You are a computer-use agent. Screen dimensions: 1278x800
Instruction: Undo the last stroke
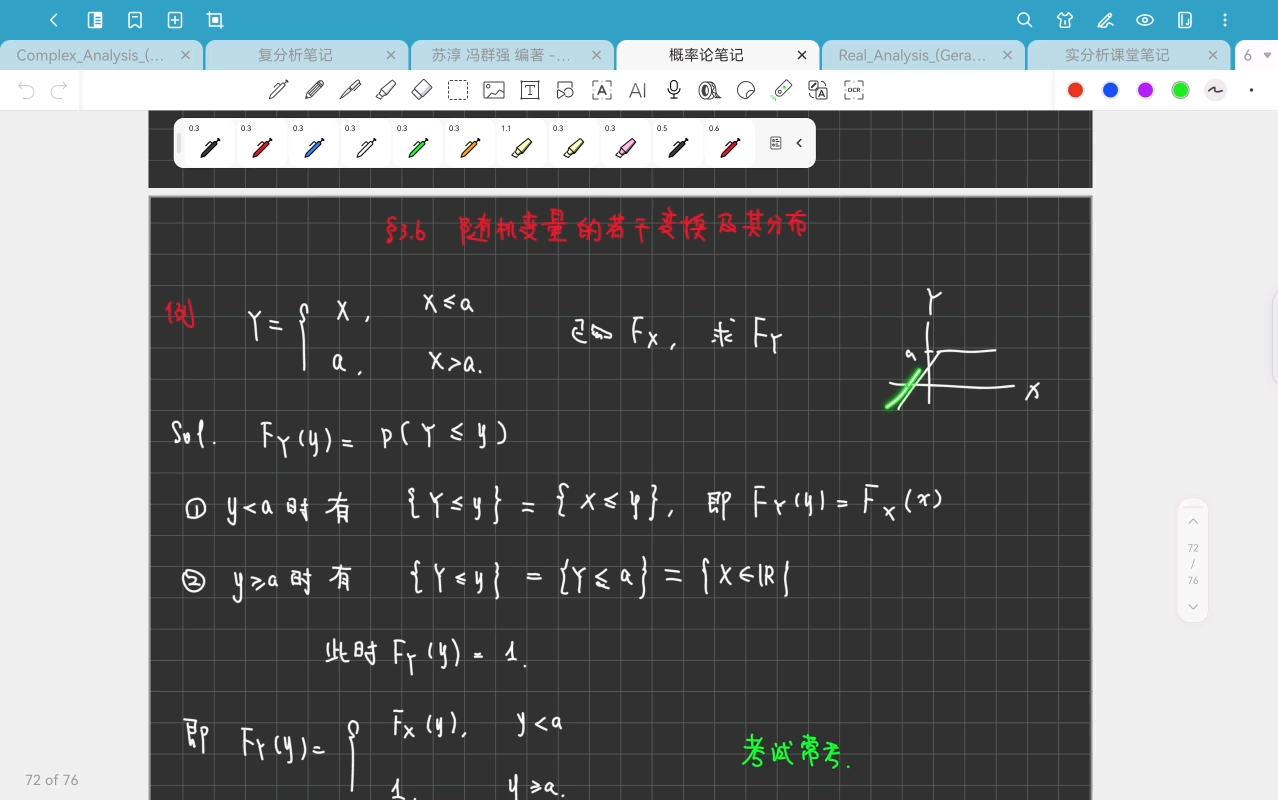[x=27, y=91]
